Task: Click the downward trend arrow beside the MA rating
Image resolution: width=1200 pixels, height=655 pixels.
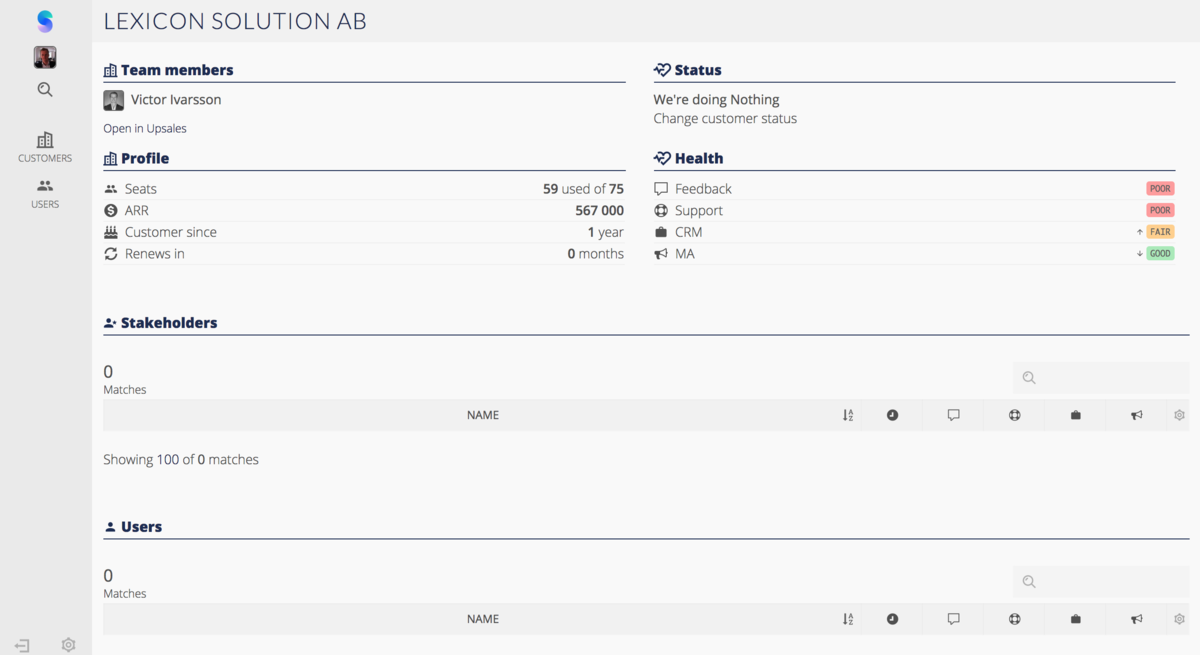Action: click(x=1139, y=253)
